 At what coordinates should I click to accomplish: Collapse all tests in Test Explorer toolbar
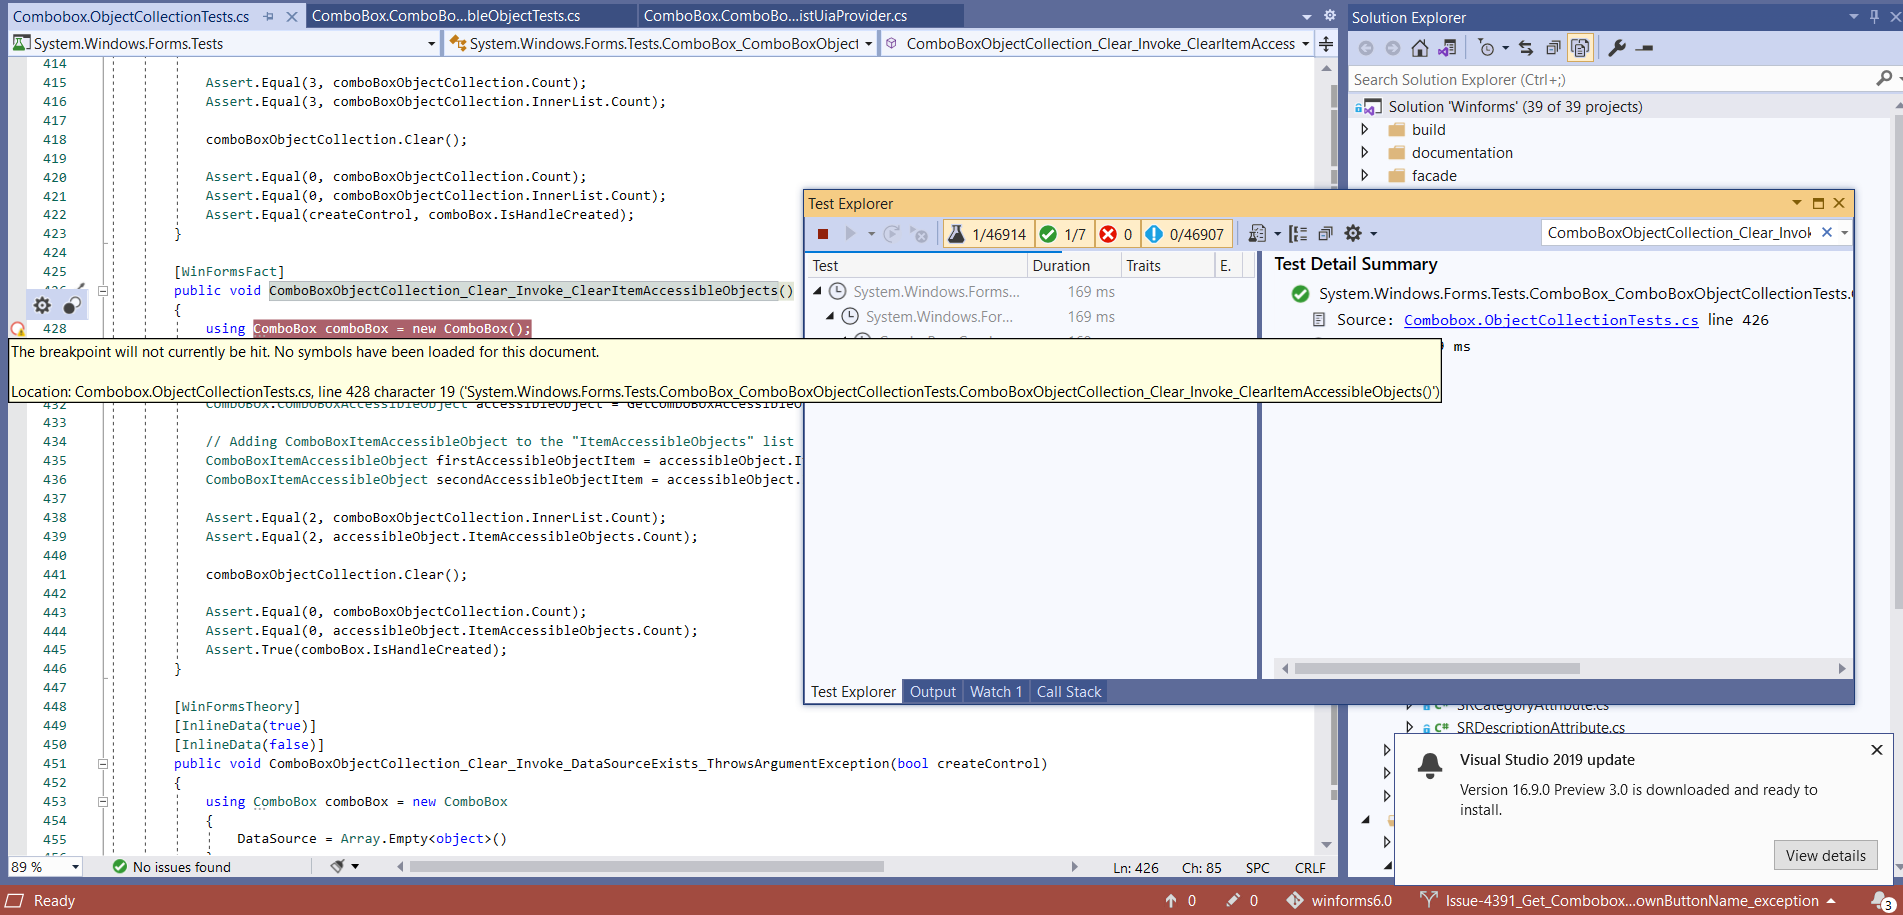(x=1325, y=234)
